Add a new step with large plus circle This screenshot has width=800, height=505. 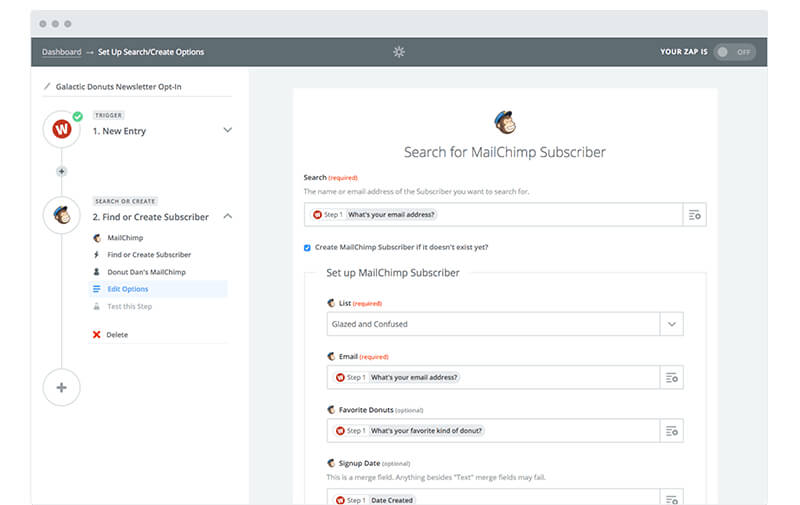[x=62, y=388]
